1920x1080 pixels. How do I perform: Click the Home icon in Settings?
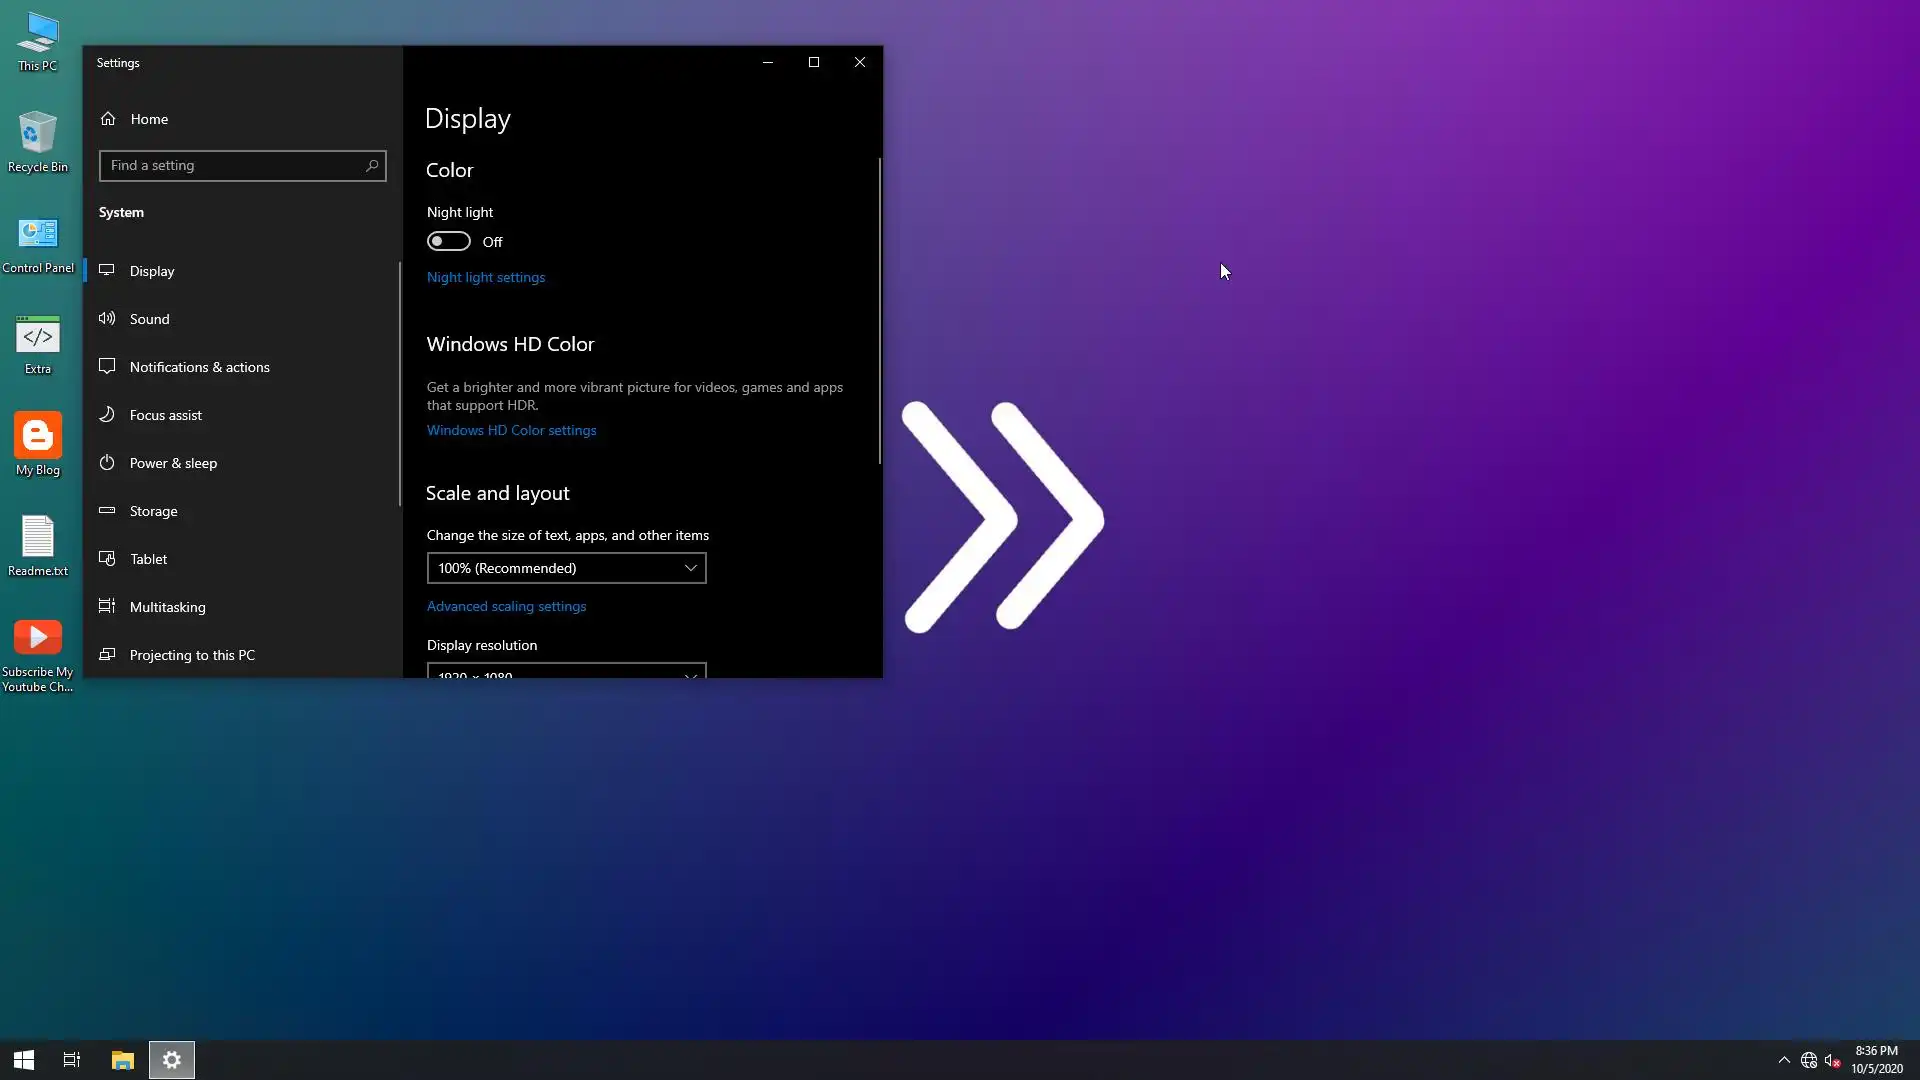108,119
